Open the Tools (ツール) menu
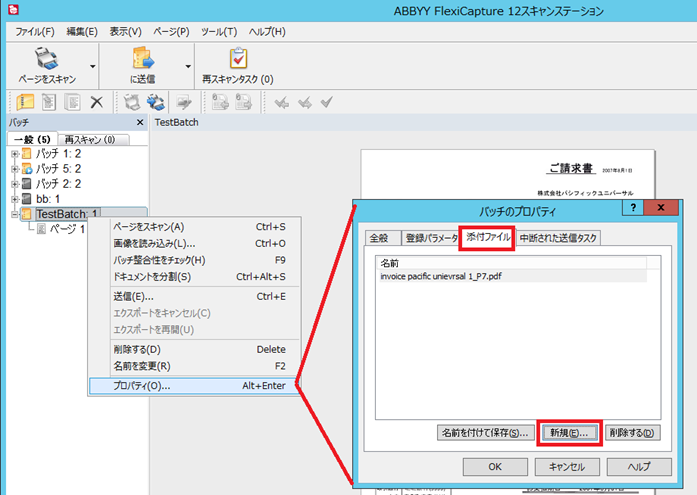The width and height of the screenshot is (697, 495). pyautogui.click(x=219, y=32)
